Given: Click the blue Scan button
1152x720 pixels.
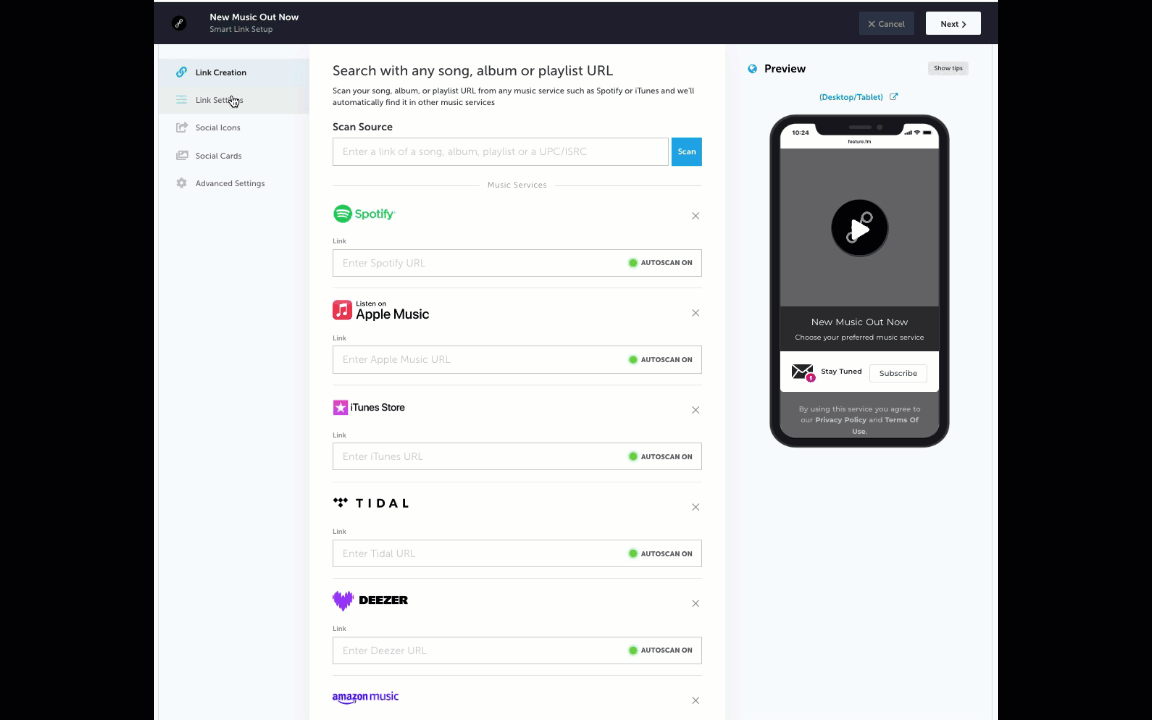Looking at the screenshot, I should pos(686,151).
